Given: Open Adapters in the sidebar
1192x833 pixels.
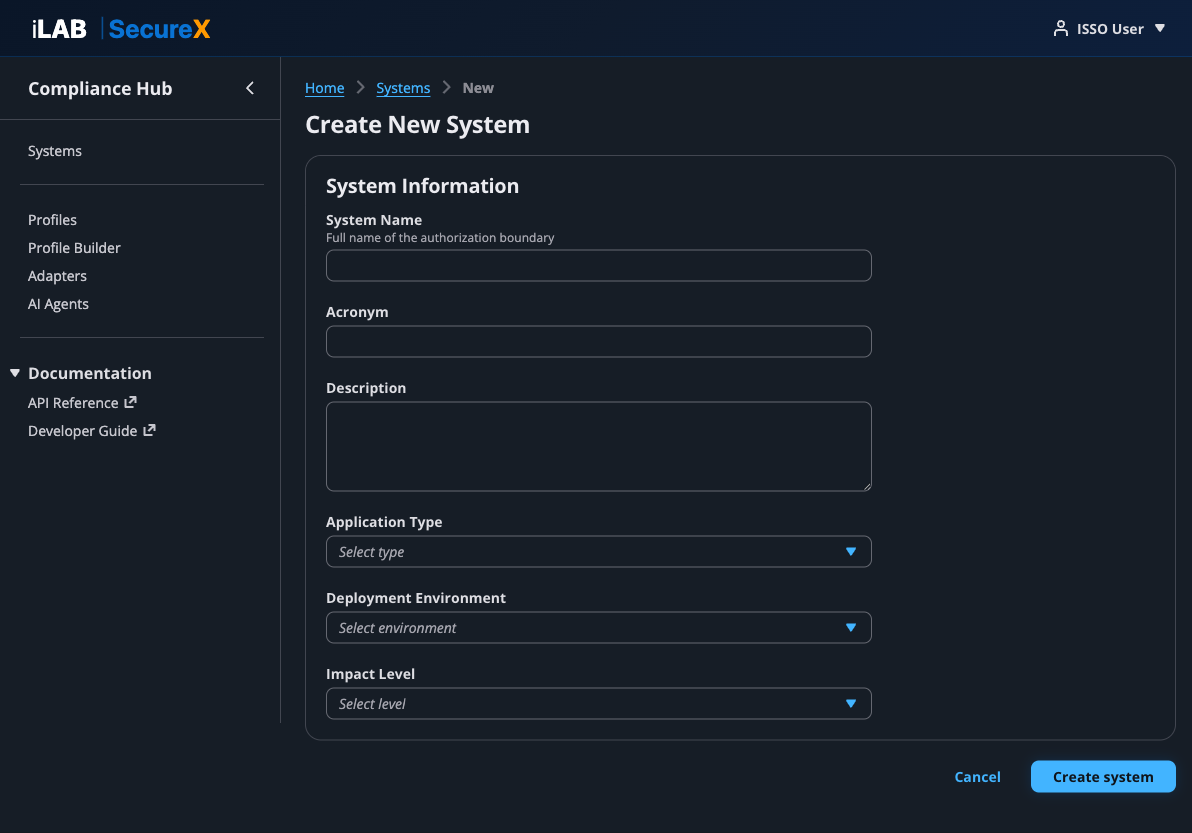Looking at the screenshot, I should click(x=57, y=276).
